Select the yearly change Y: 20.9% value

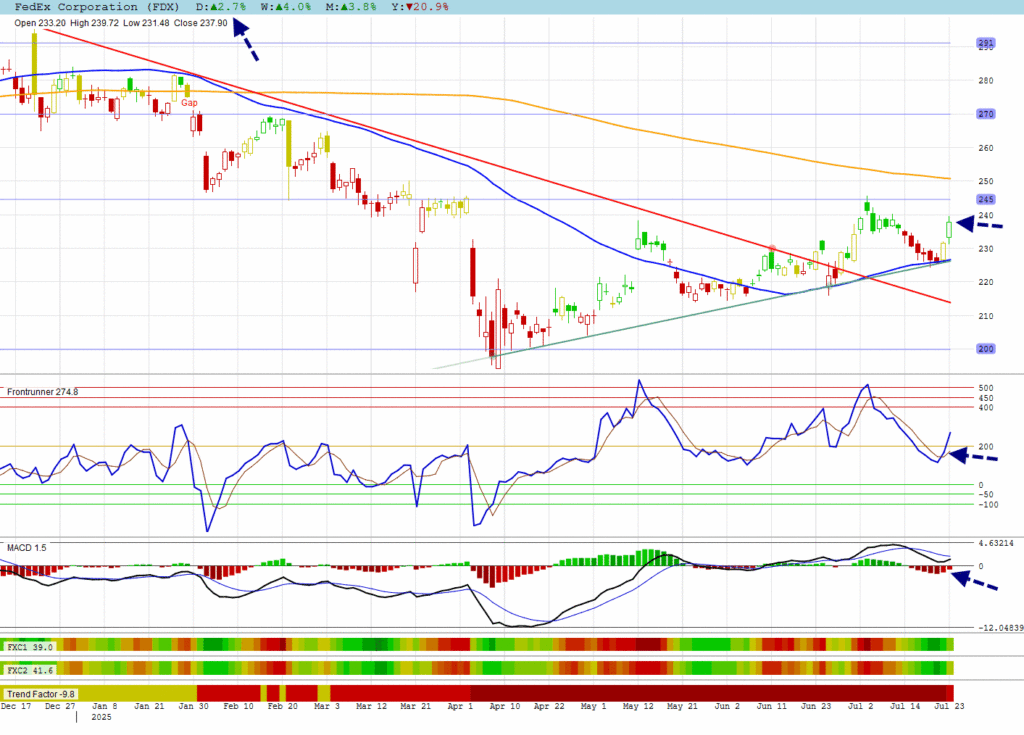[420, 7]
